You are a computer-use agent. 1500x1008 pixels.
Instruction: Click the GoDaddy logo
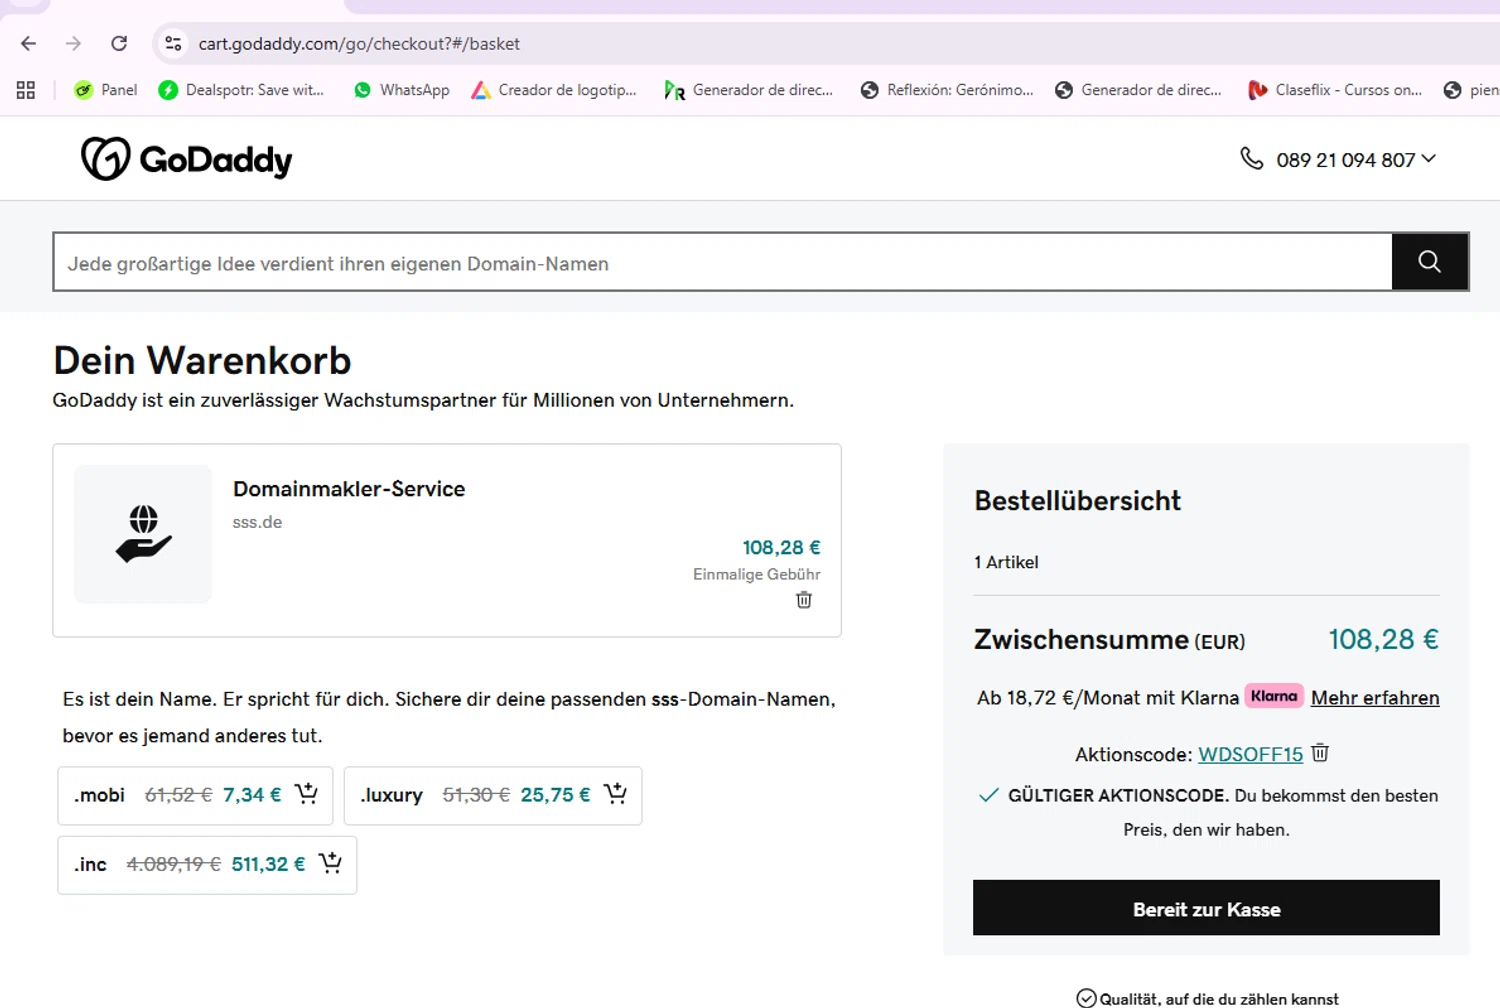click(187, 159)
